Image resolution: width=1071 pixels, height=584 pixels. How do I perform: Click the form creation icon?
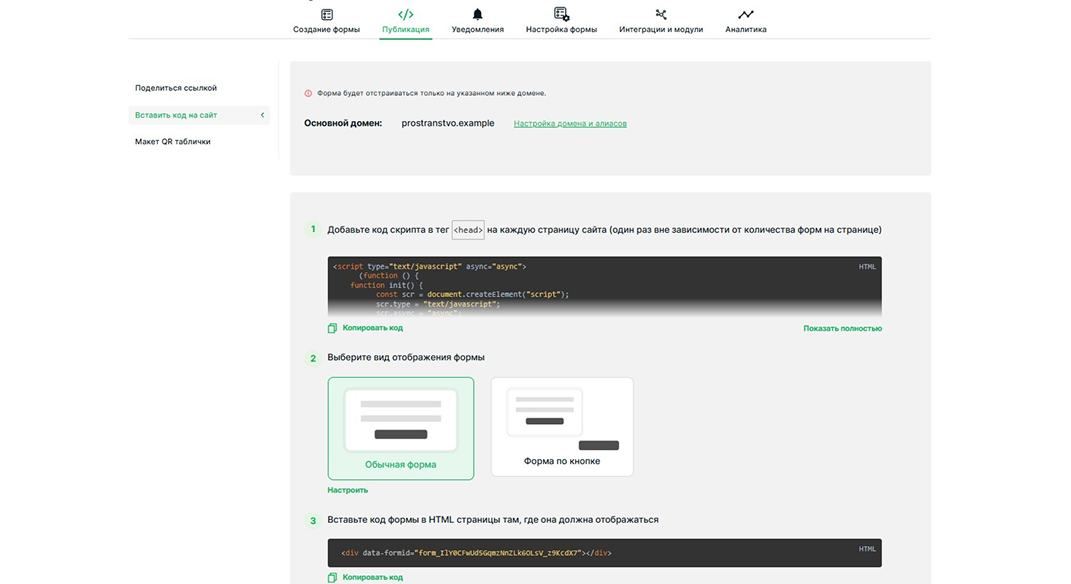[326, 15]
